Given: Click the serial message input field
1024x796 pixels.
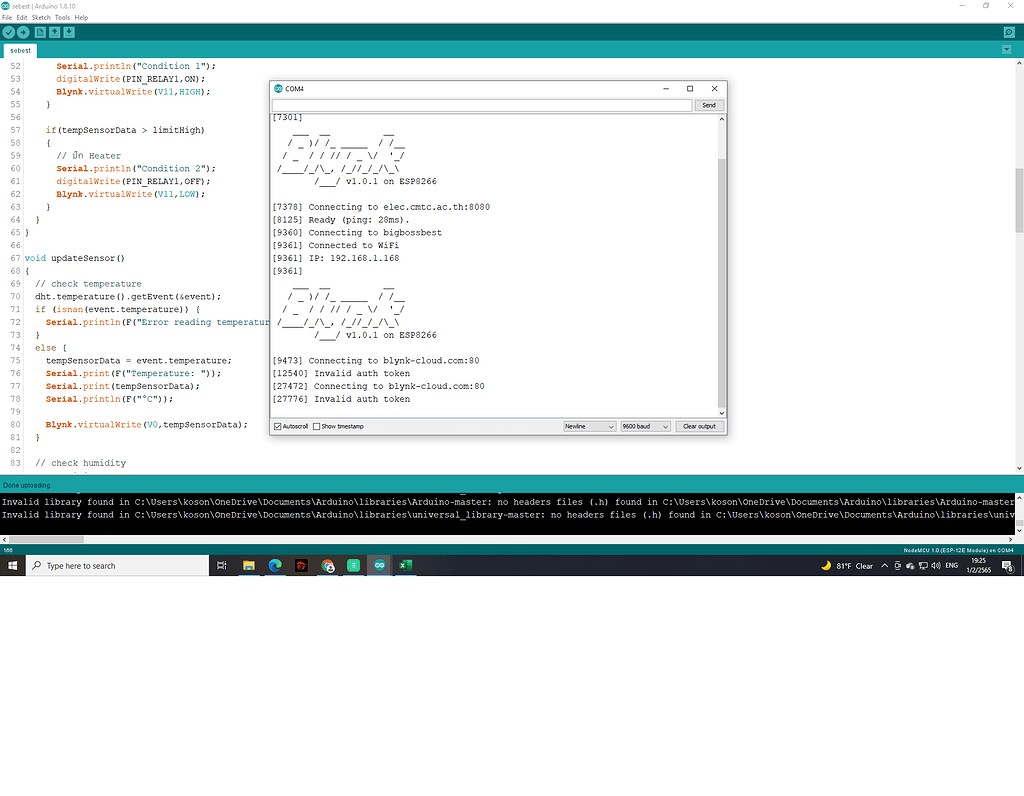Looking at the screenshot, I should 482,105.
